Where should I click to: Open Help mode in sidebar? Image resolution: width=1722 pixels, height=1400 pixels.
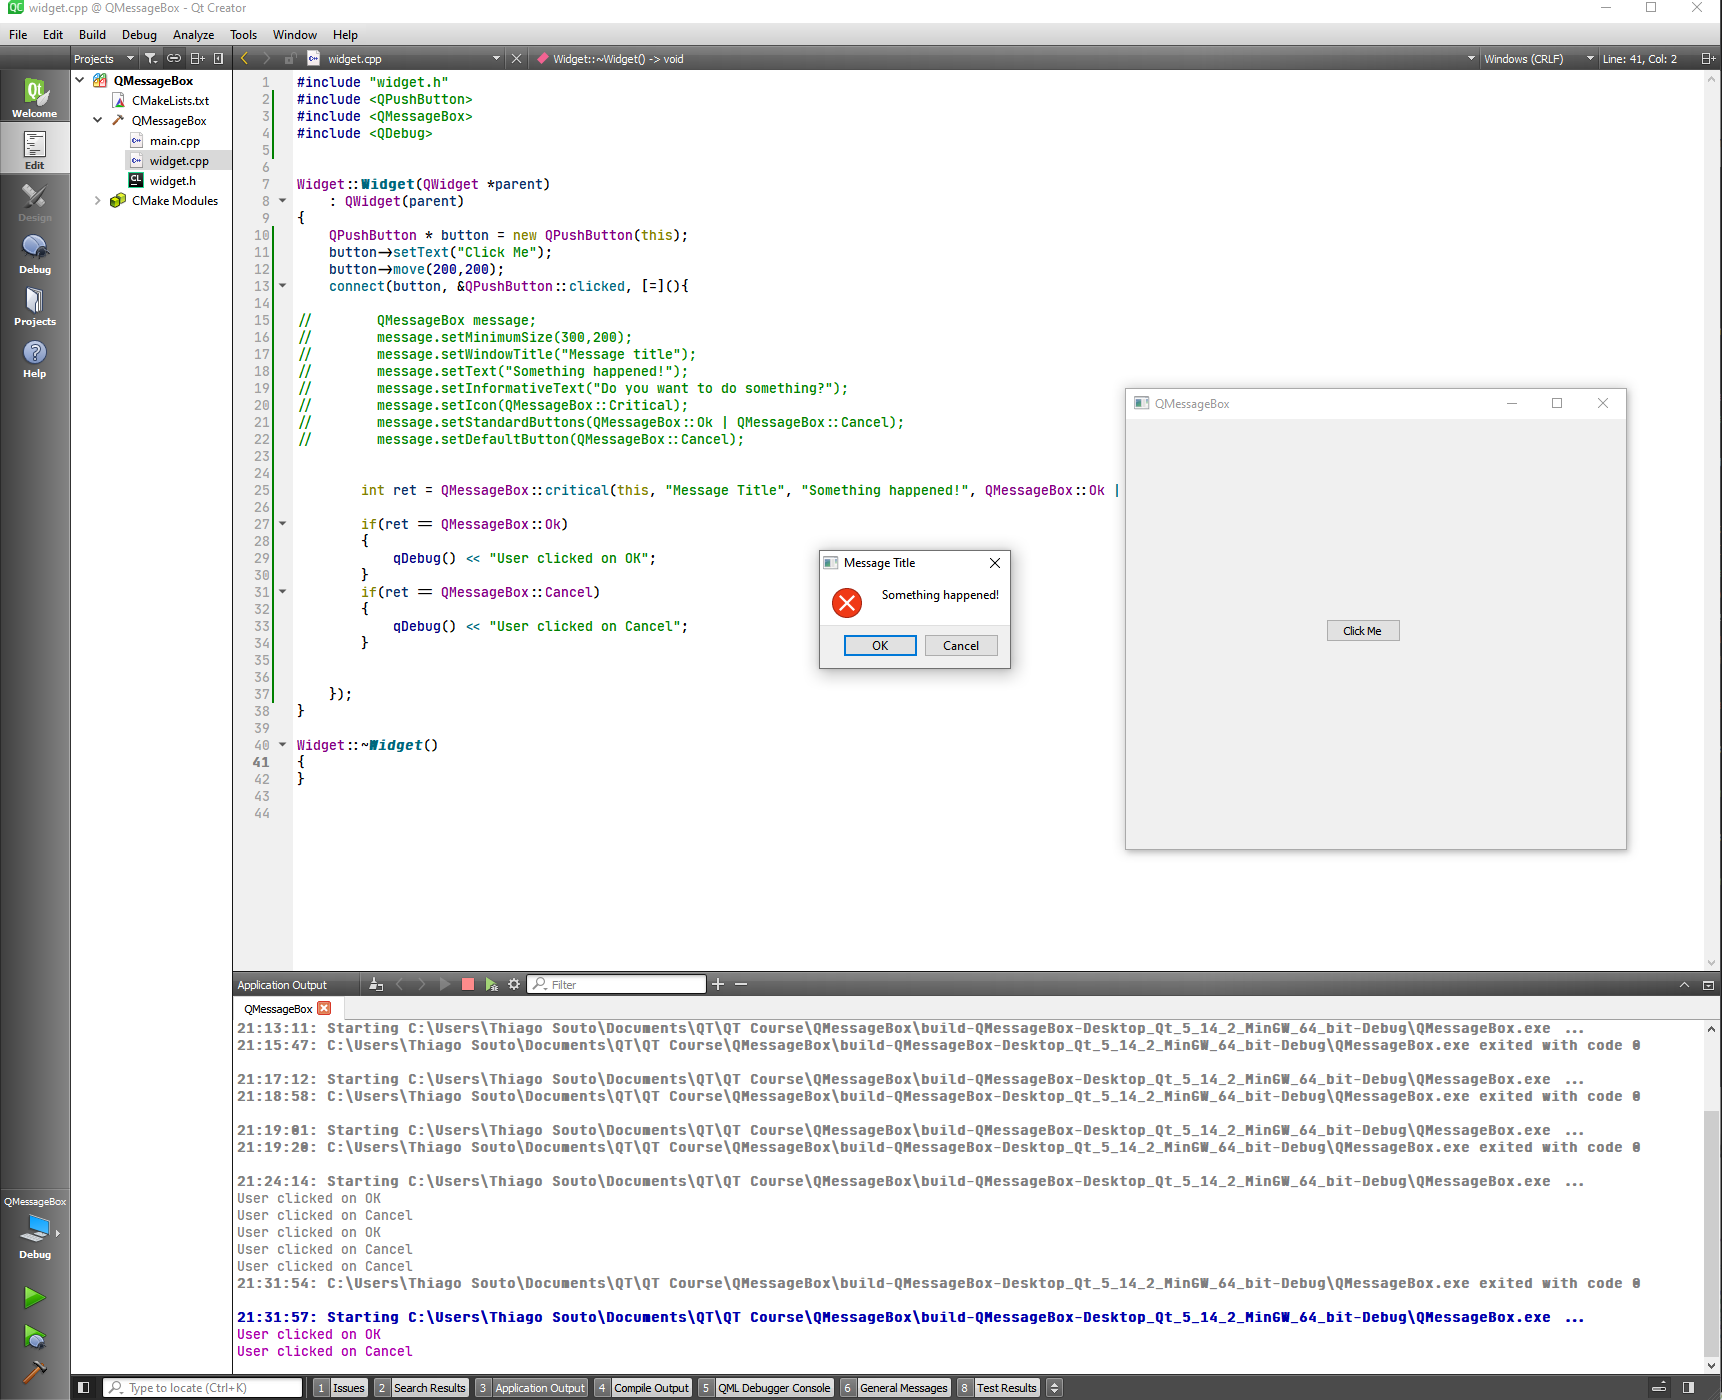tap(35, 357)
